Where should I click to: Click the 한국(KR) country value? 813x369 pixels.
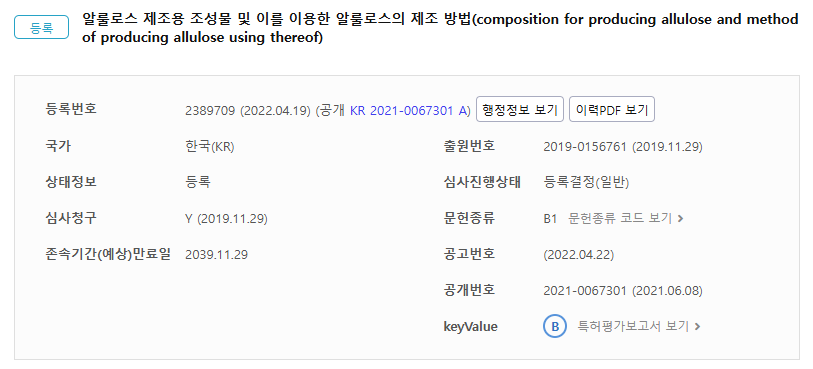coord(210,147)
